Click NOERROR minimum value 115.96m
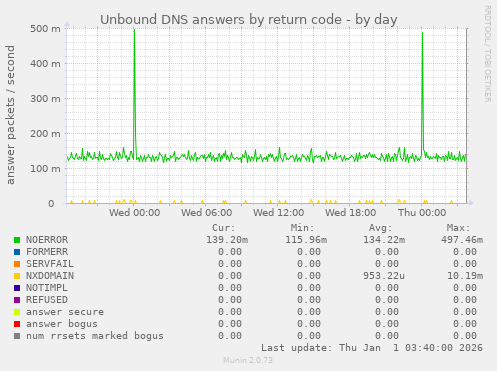 click(306, 240)
